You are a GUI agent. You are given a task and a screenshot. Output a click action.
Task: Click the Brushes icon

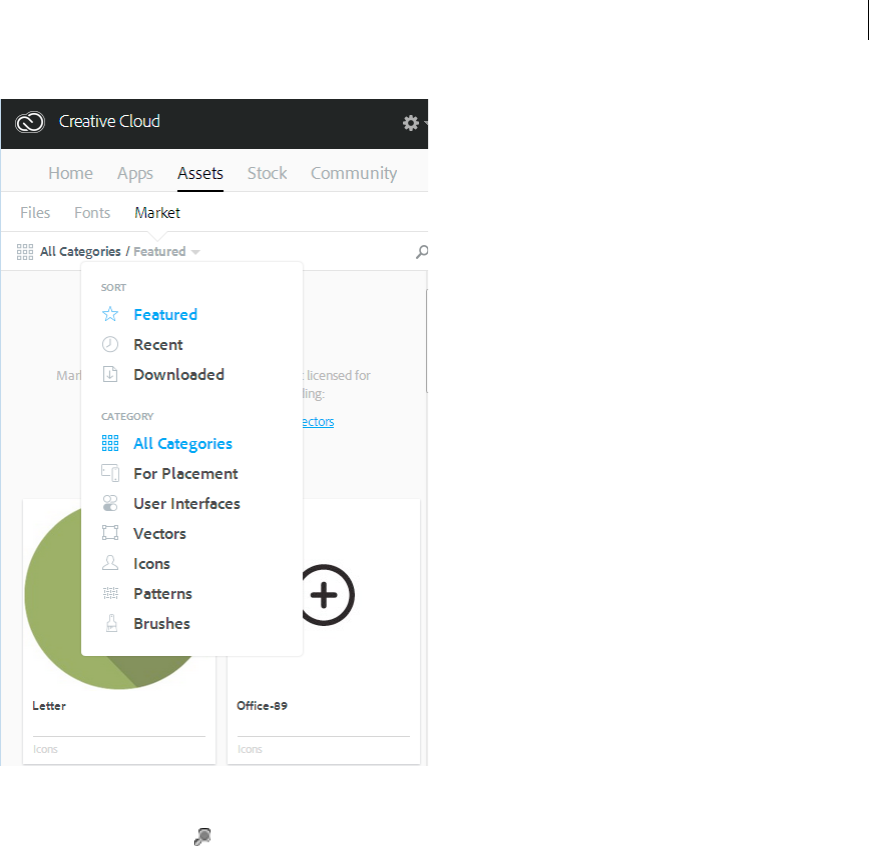click(x=111, y=623)
